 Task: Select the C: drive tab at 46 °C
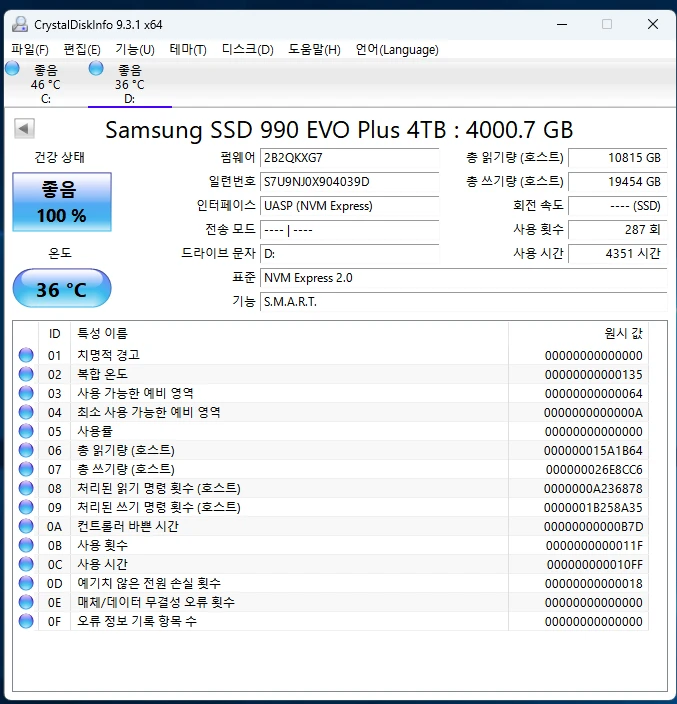coord(46,84)
